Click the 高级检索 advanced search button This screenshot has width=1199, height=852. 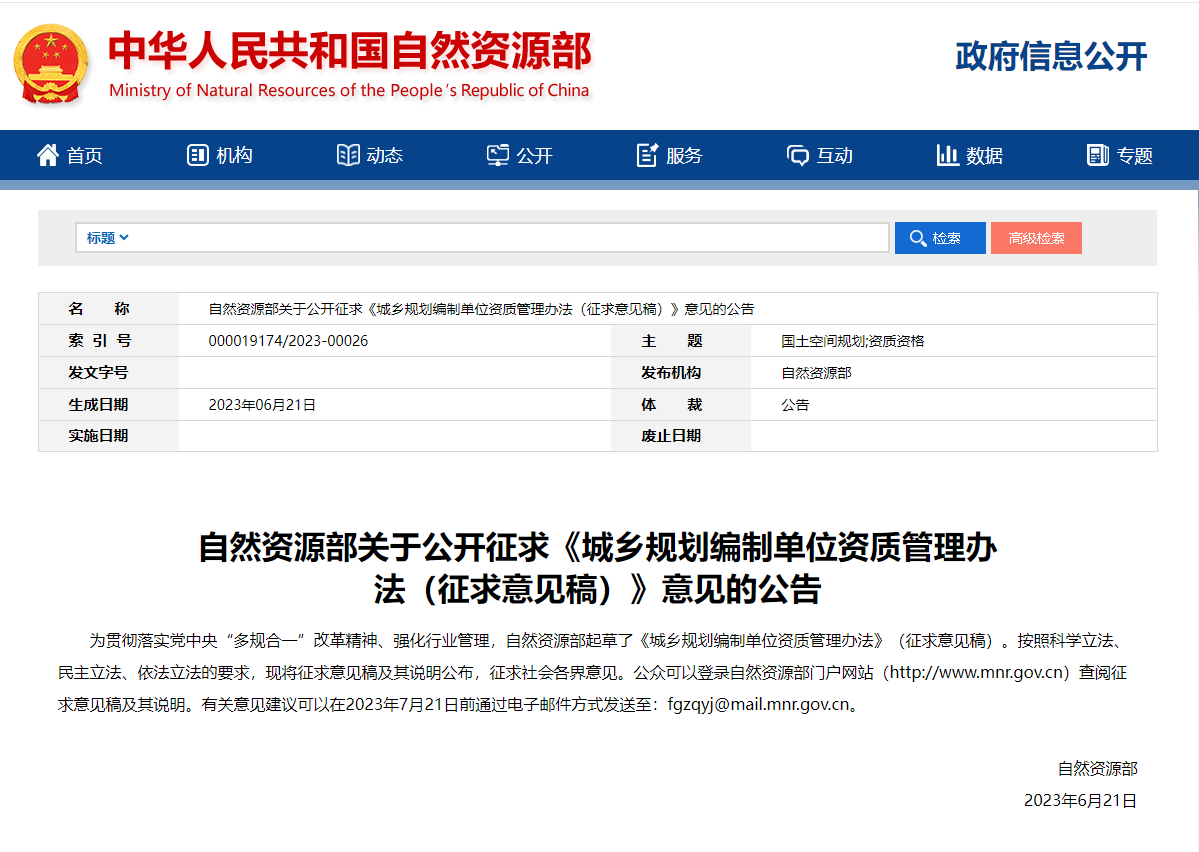click(1036, 238)
